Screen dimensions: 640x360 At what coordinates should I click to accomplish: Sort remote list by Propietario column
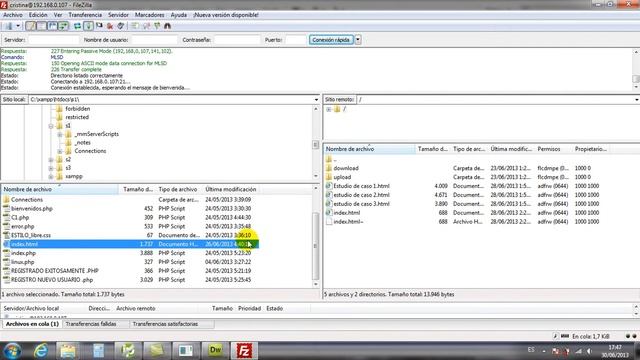[591, 149]
